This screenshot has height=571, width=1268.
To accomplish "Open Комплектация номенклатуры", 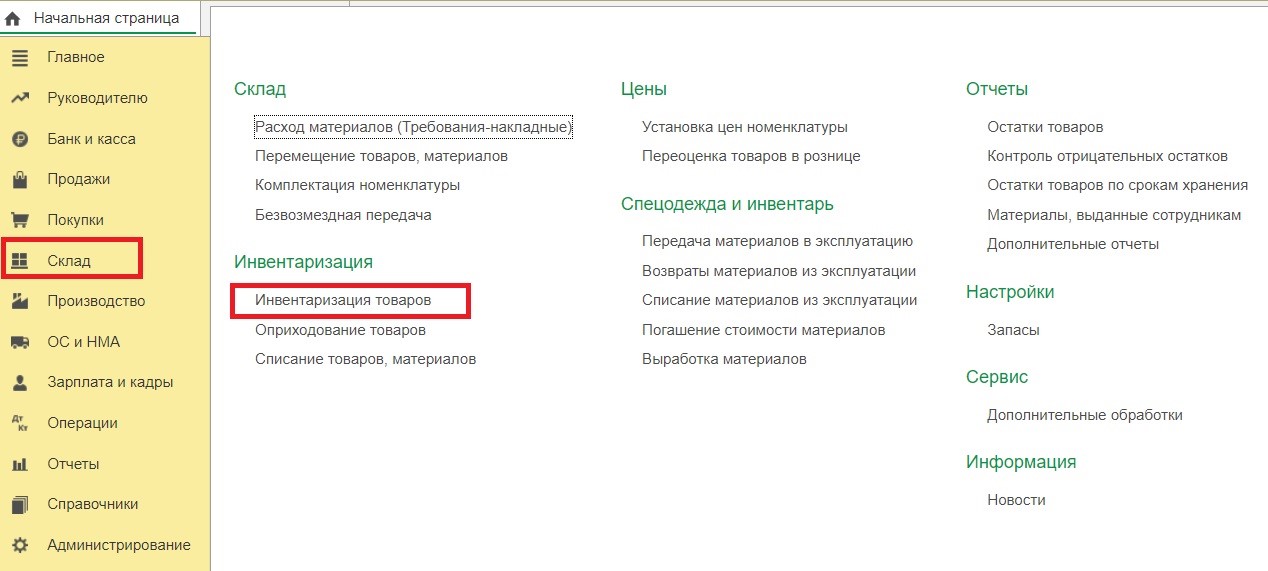I will 357,185.
